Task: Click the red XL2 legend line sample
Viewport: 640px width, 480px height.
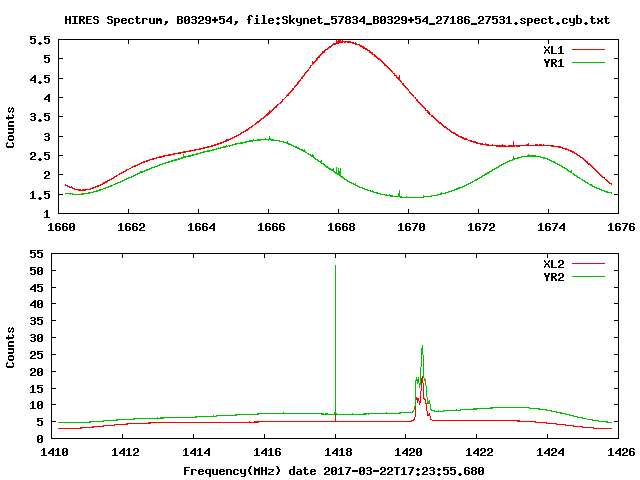Action: pyautogui.click(x=588, y=264)
